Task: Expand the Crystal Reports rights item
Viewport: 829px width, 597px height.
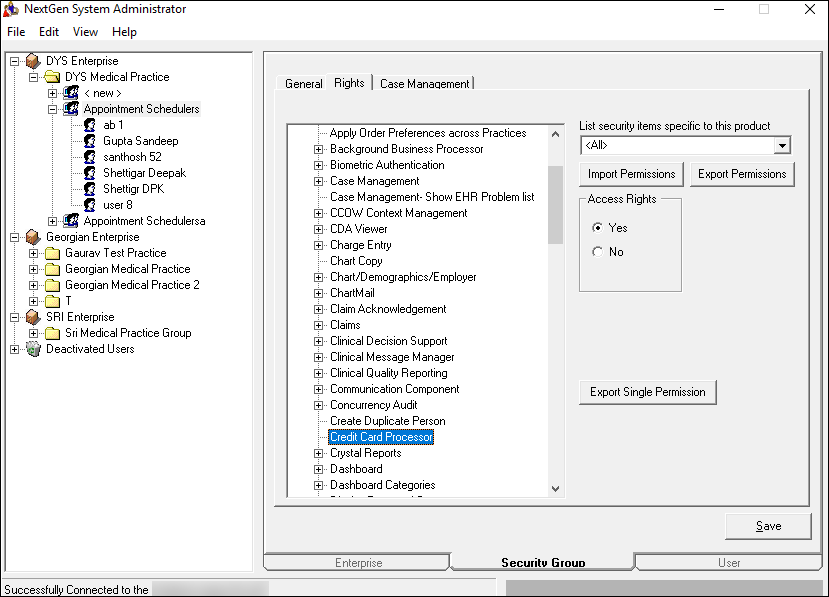Action: pyautogui.click(x=318, y=453)
